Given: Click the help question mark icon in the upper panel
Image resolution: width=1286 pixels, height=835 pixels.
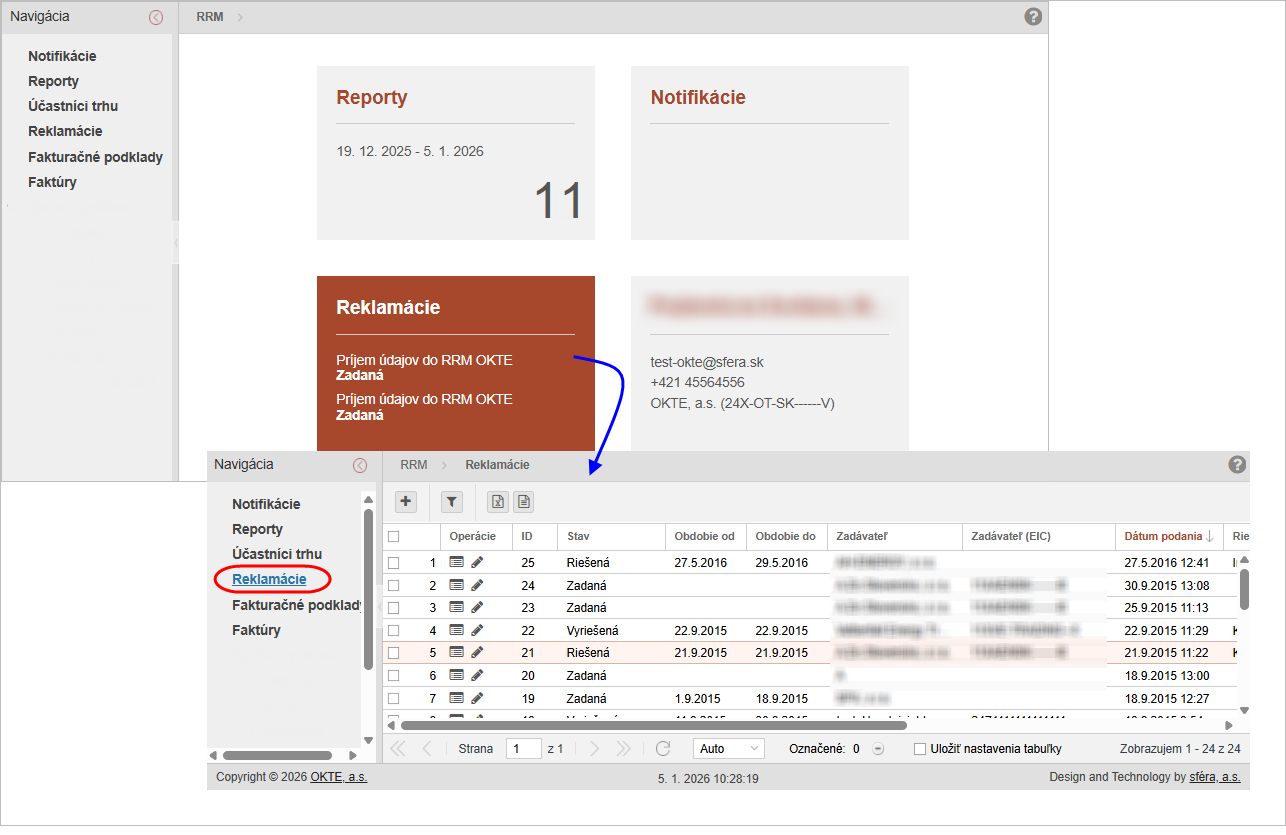Looking at the screenshot, I should pyautogui.click(x=1034, y=17).
